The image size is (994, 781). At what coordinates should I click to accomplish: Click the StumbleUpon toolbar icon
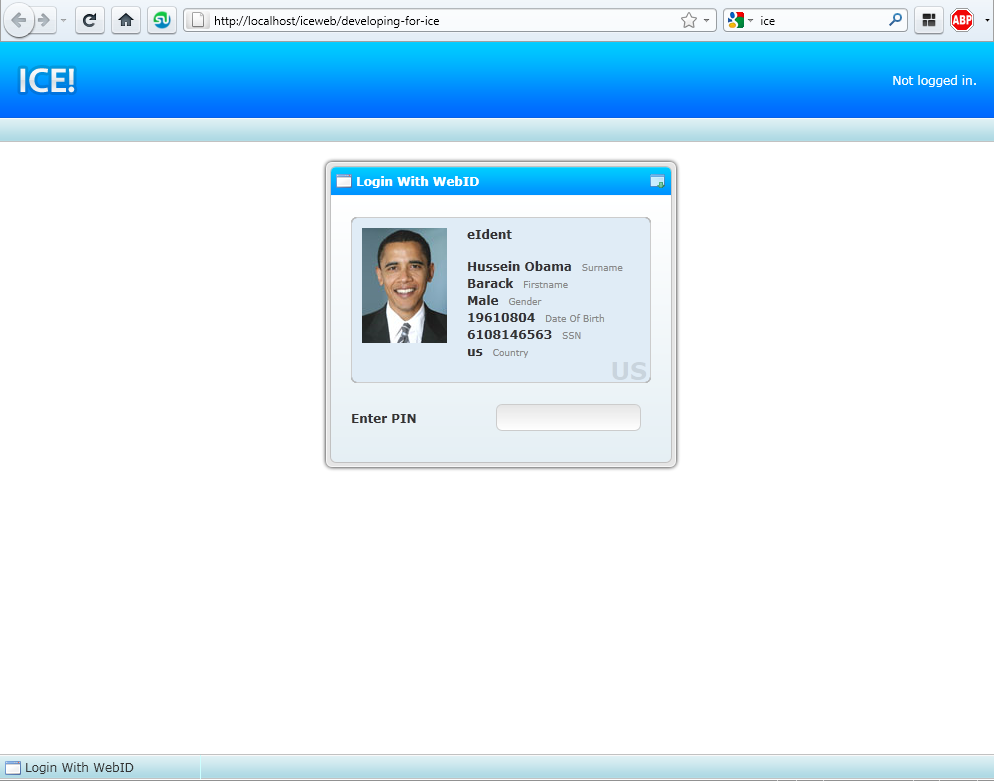point(162,20)
